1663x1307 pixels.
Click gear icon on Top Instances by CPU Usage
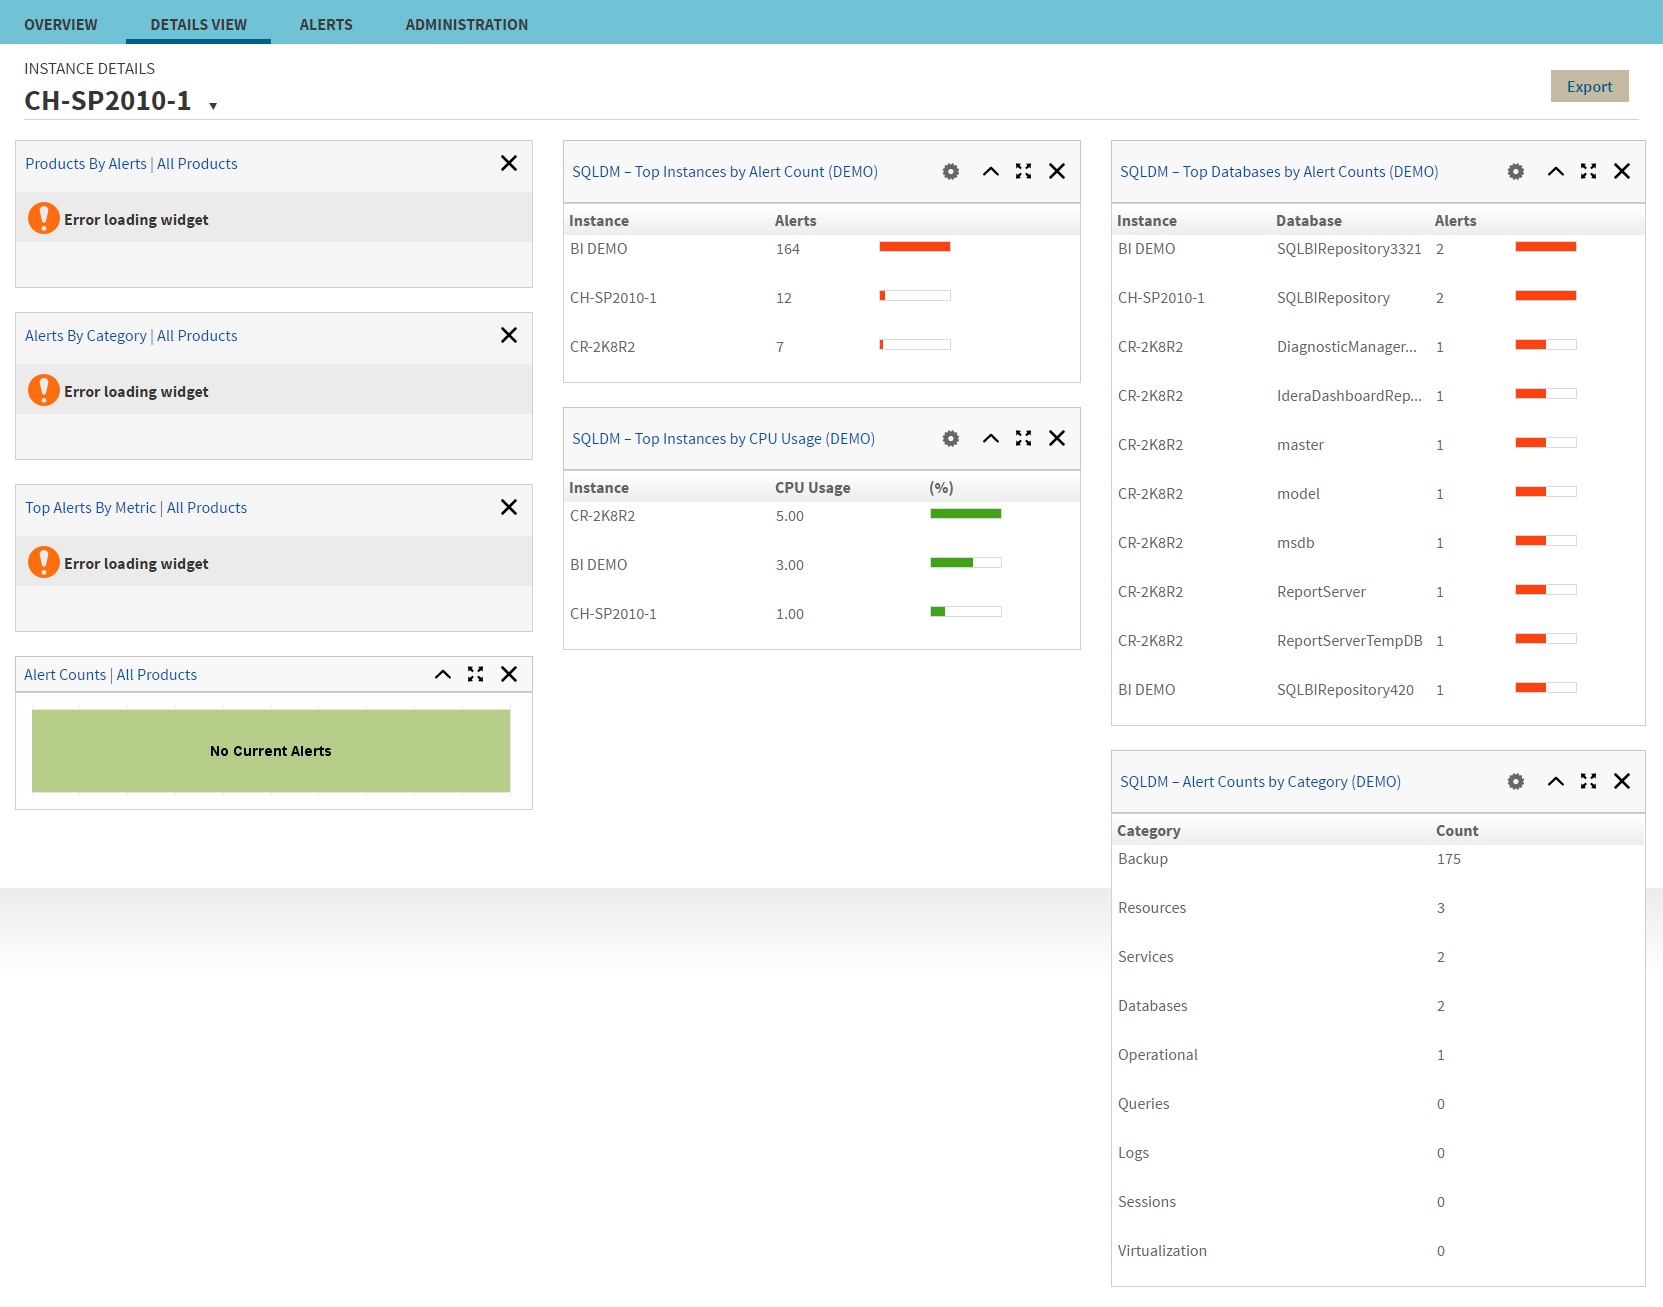click(950, 439)
